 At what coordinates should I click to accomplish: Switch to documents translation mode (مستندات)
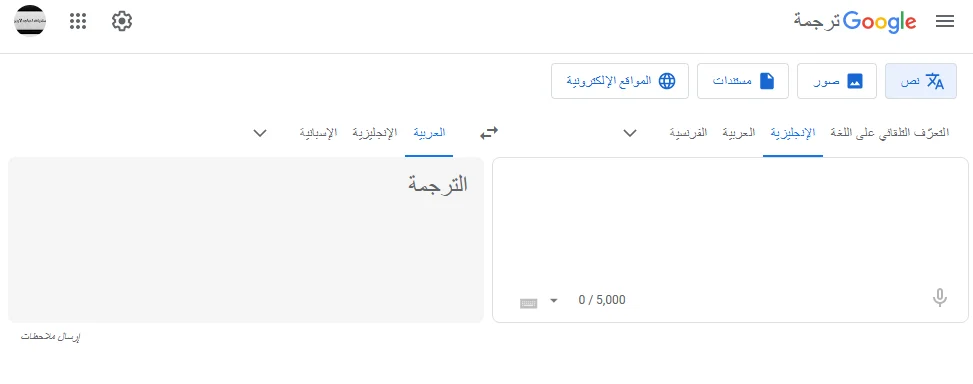pyautogui.click(x=743, y=81)
